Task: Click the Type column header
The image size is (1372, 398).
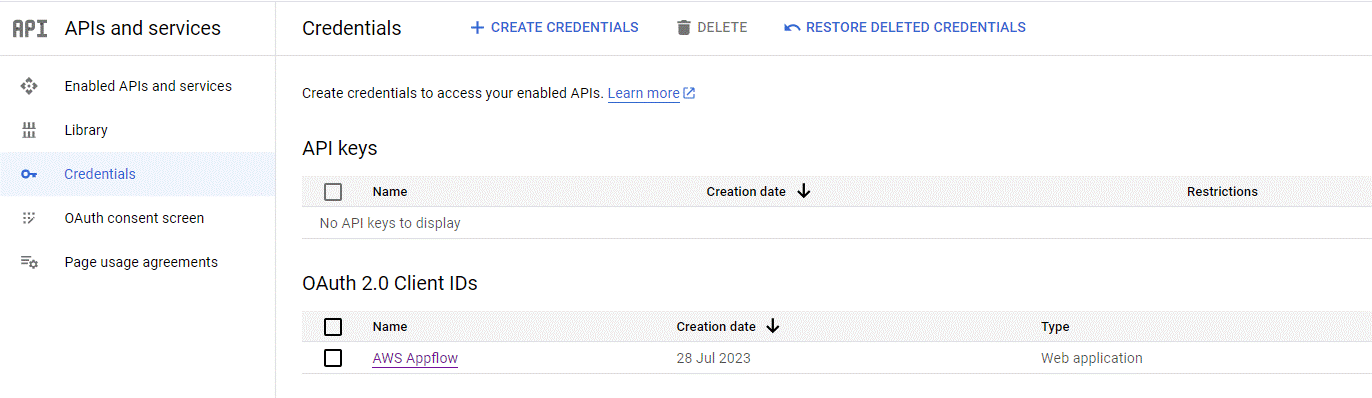Action: click(1055, 327)
